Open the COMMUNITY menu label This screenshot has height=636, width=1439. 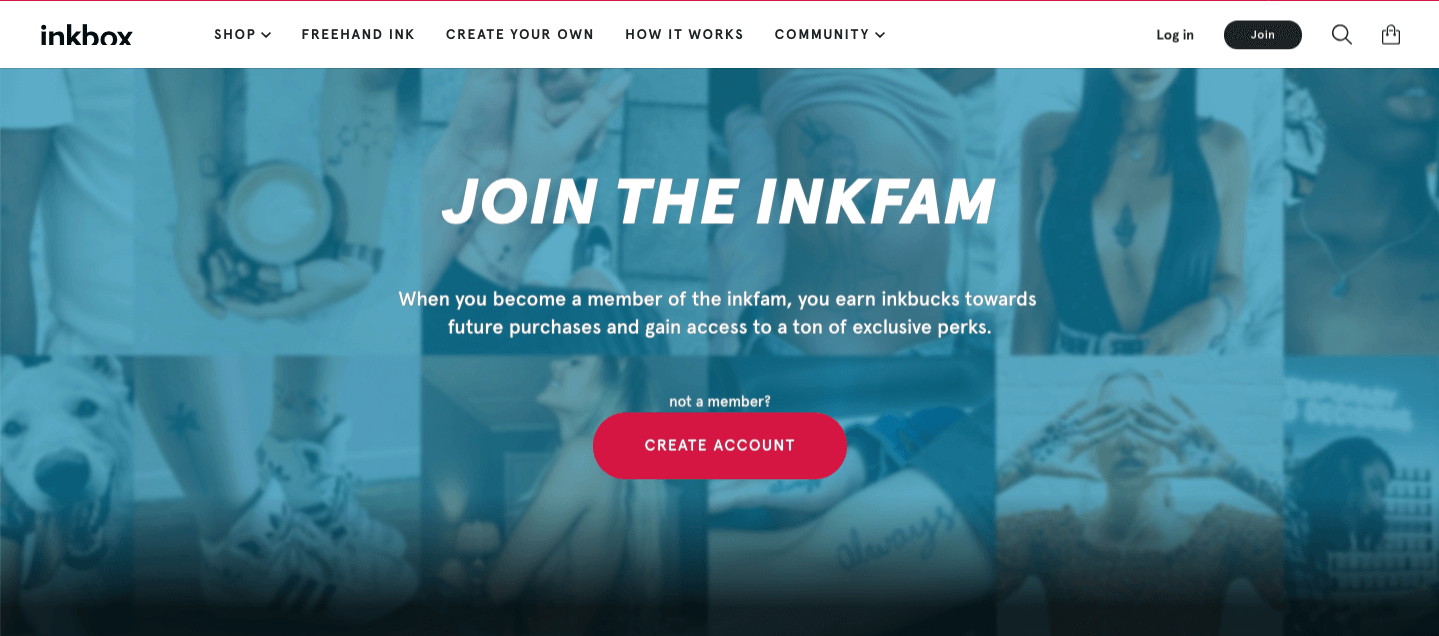click(x=822, y=34)
